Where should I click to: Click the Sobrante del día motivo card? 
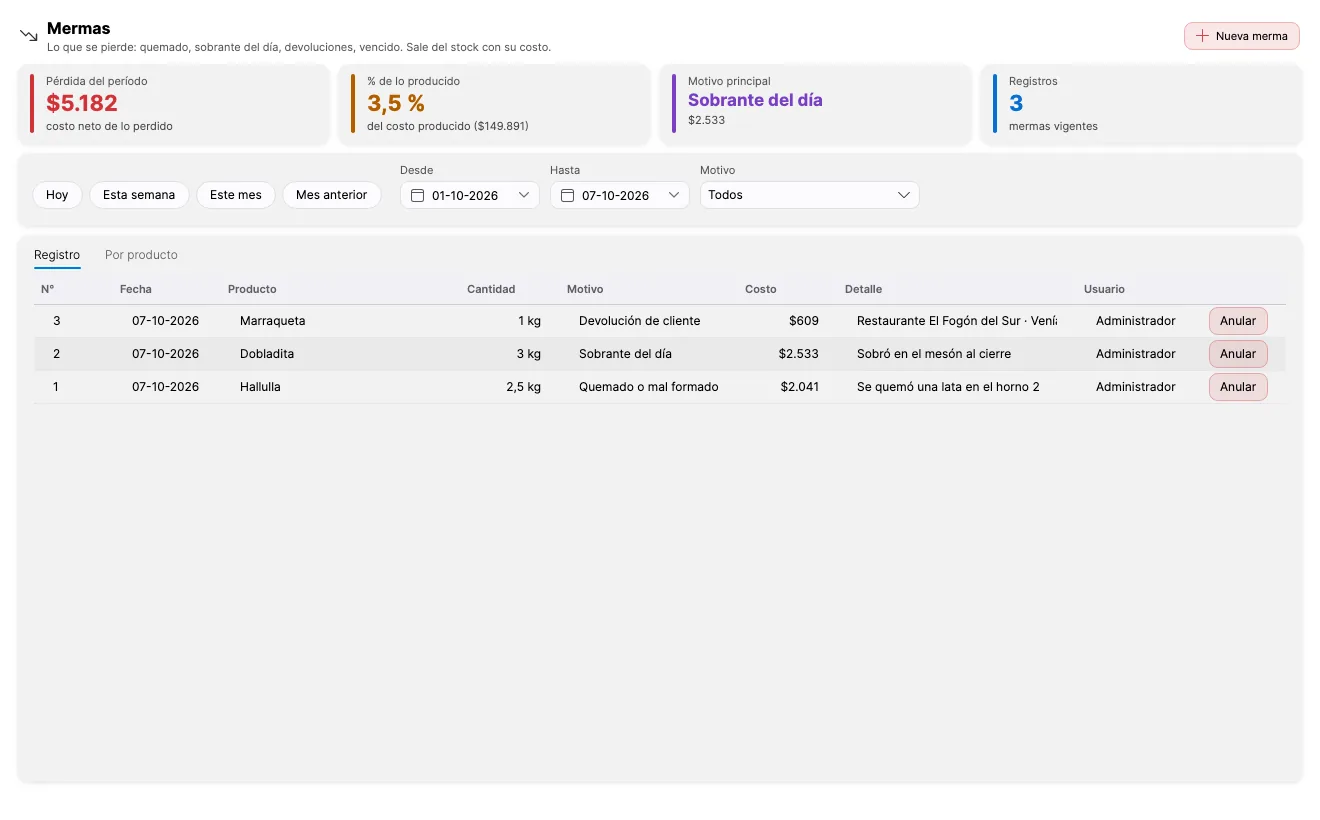[x=815, y=104]
